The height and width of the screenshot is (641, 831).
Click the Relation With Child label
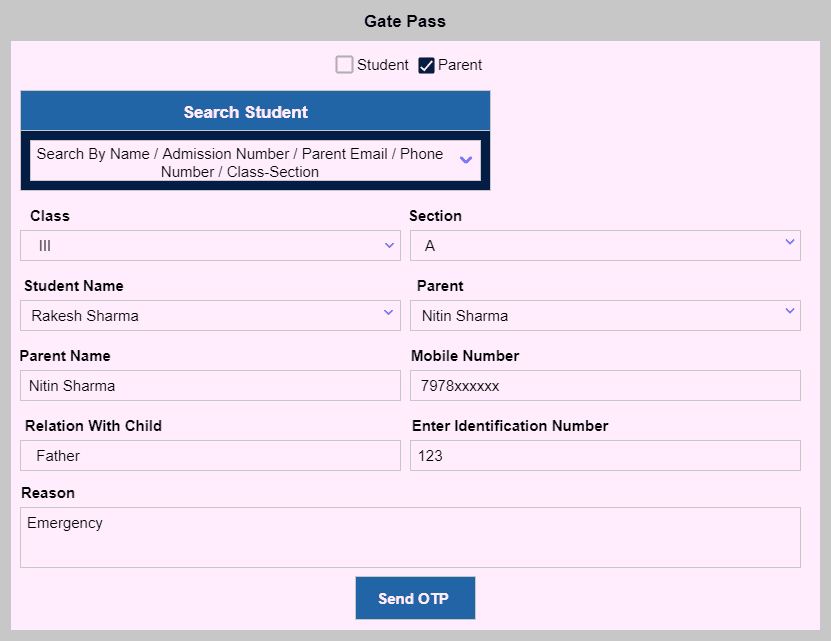point(93,426)
